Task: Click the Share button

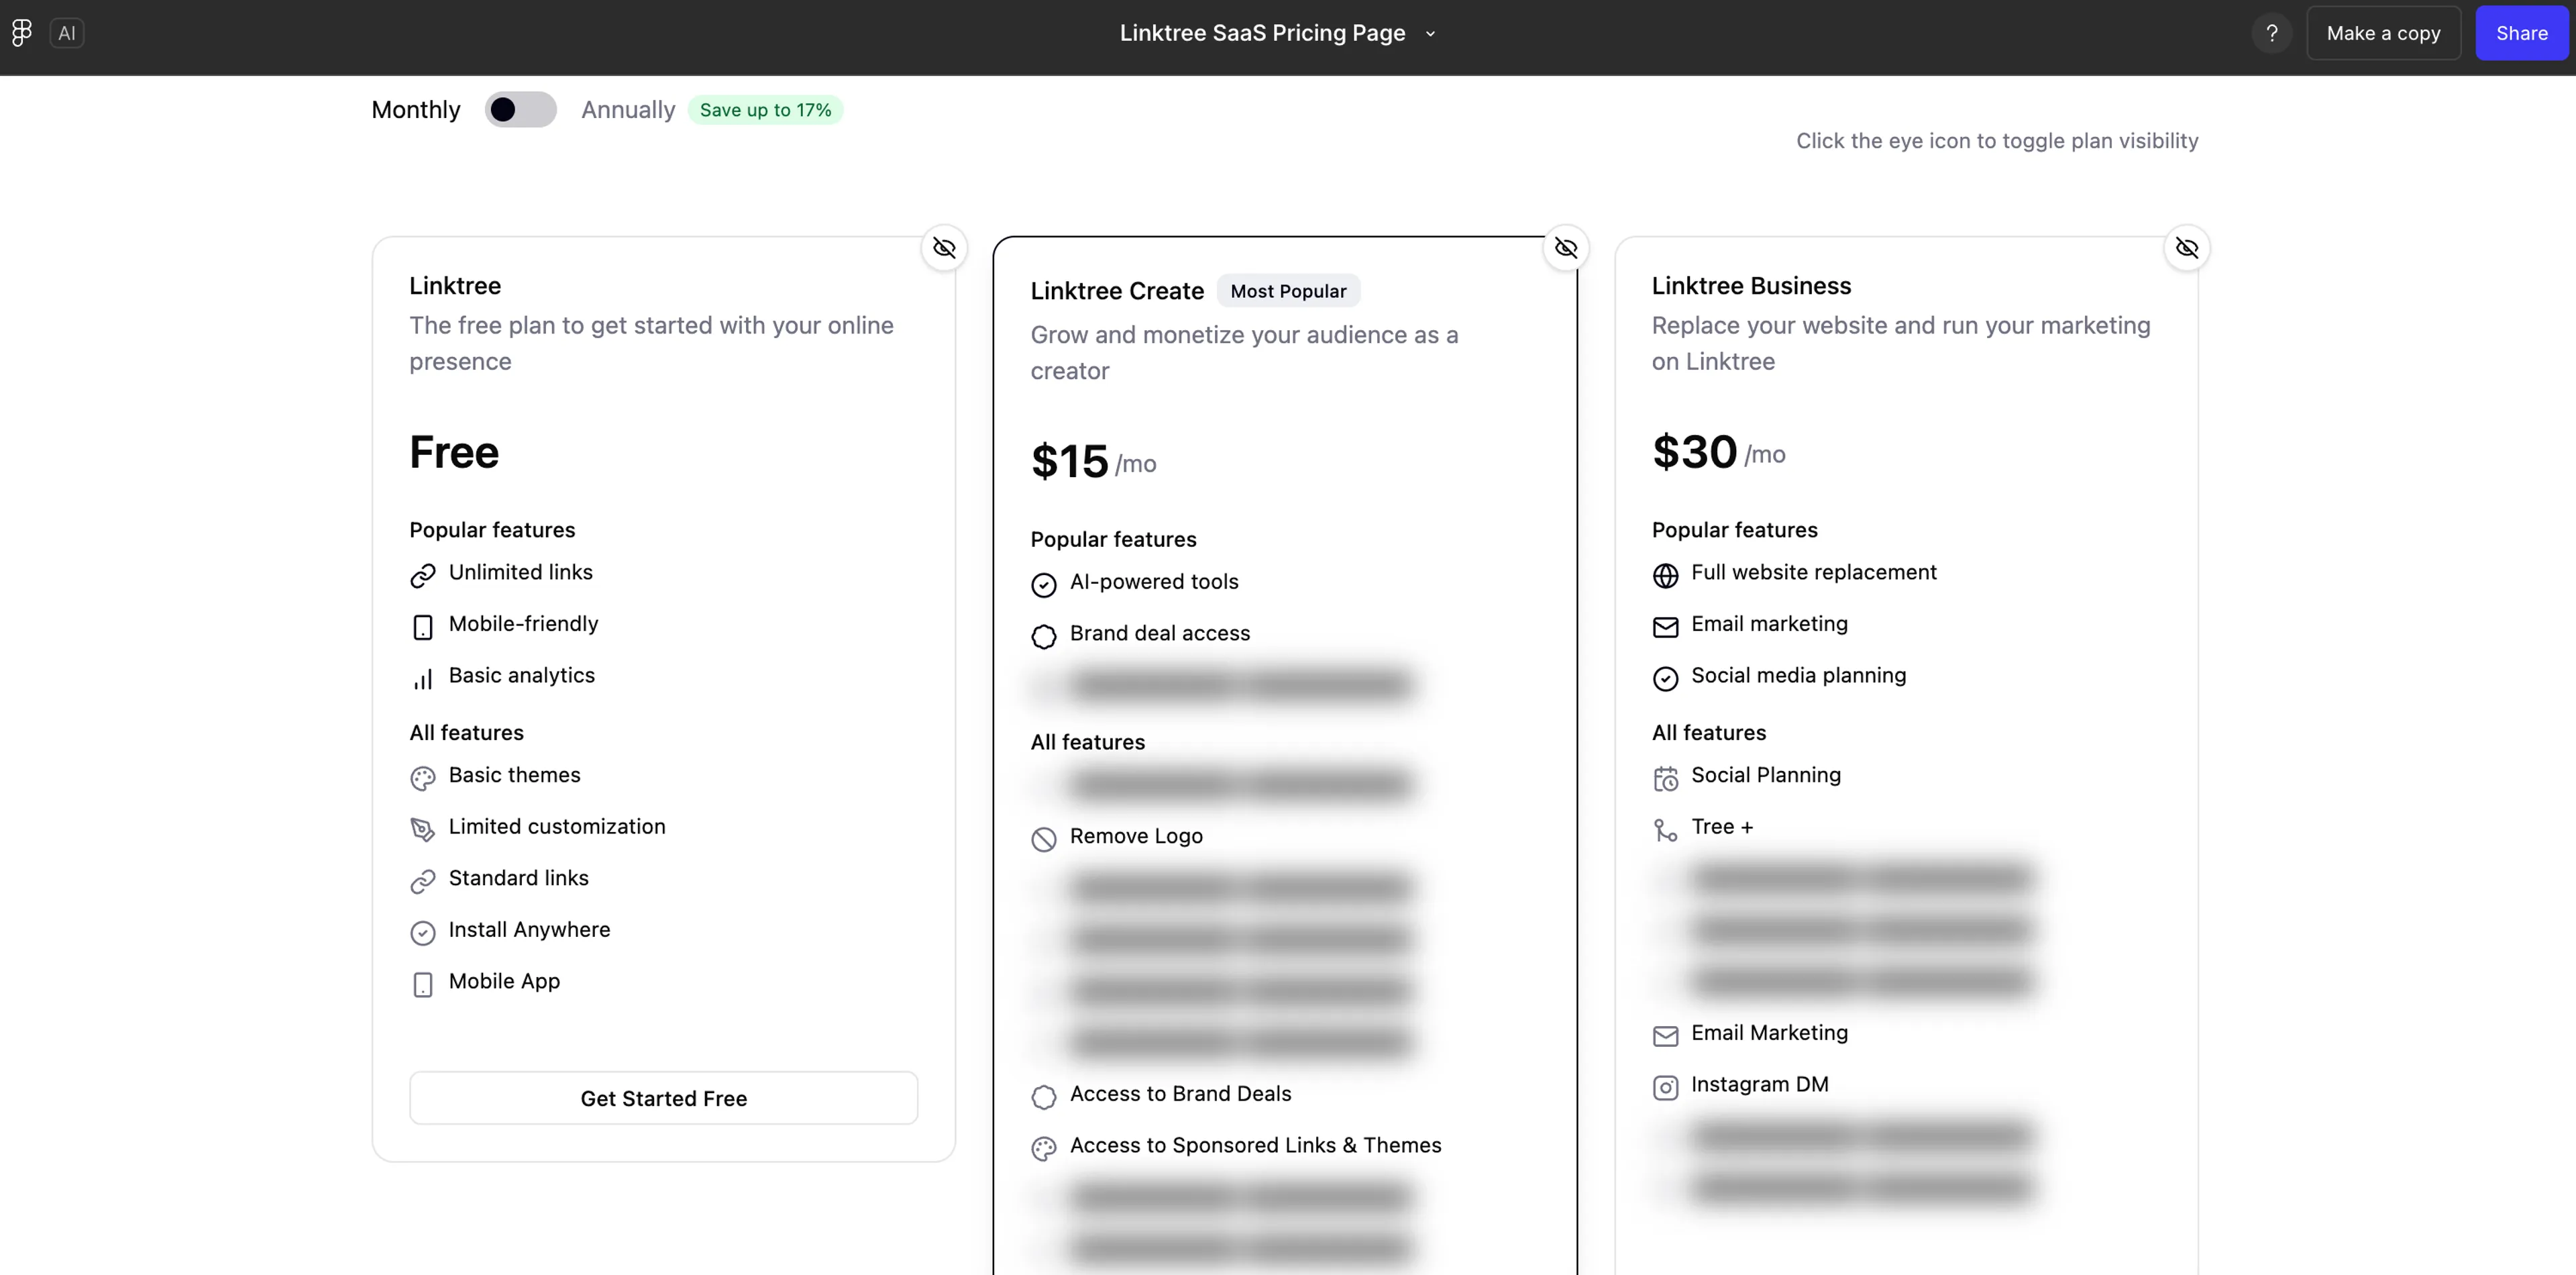Action: click(2521, 33)
